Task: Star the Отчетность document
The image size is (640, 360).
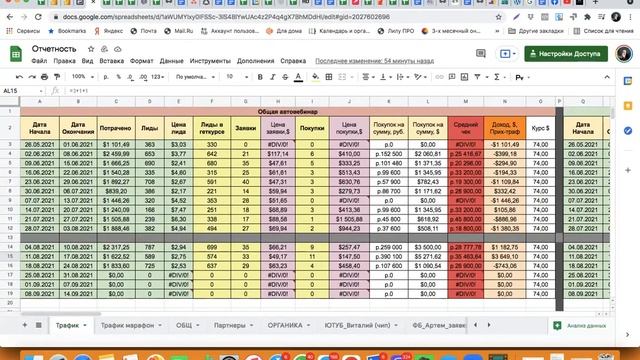Action: [91, 49]
